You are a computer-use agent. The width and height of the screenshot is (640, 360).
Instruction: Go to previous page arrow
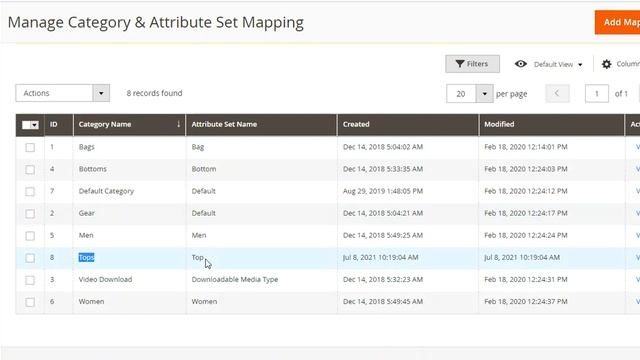click(x=557, y=93)
